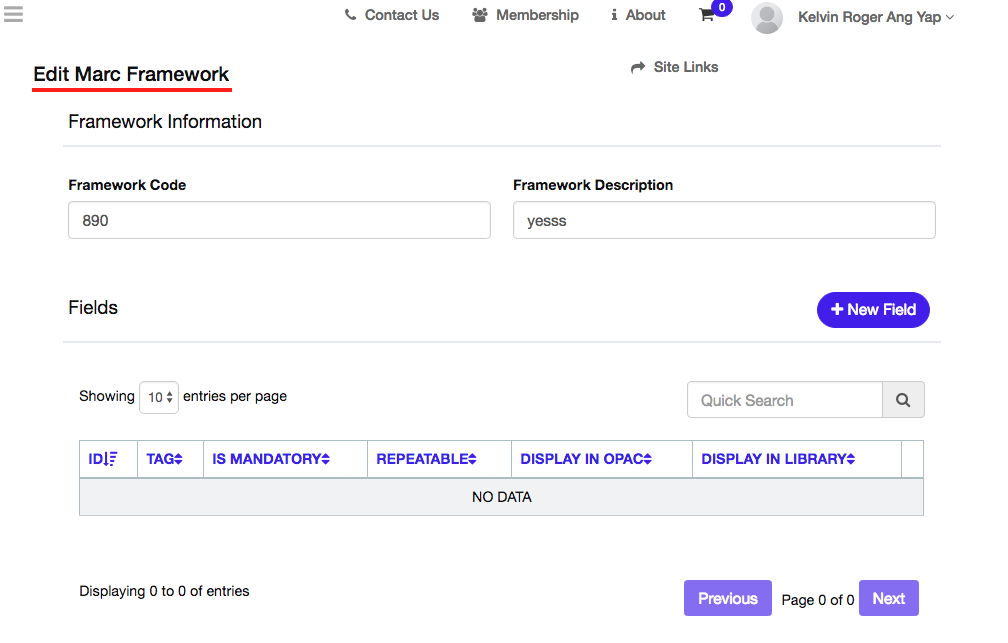The width and height of the screenshot is (1008, 643).
Task: Click the Site Links link
Action: pos(675,67)
